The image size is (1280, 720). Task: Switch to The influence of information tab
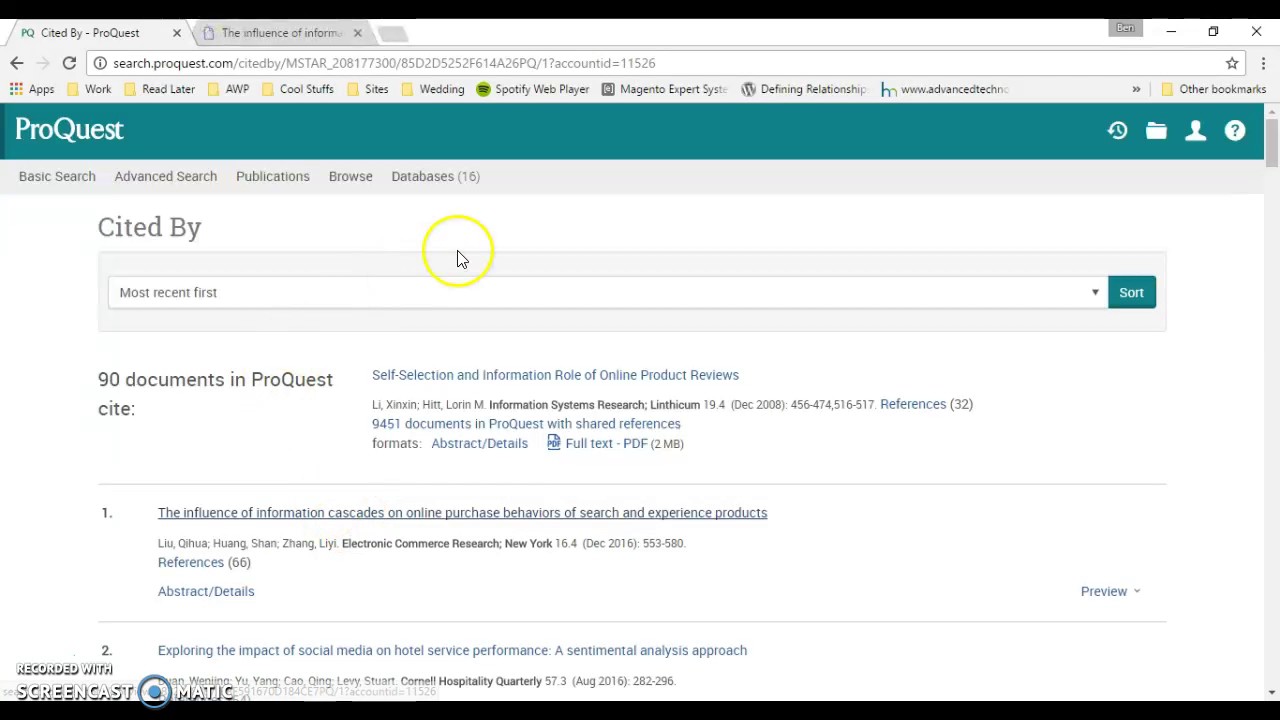[x=281, y=33]
